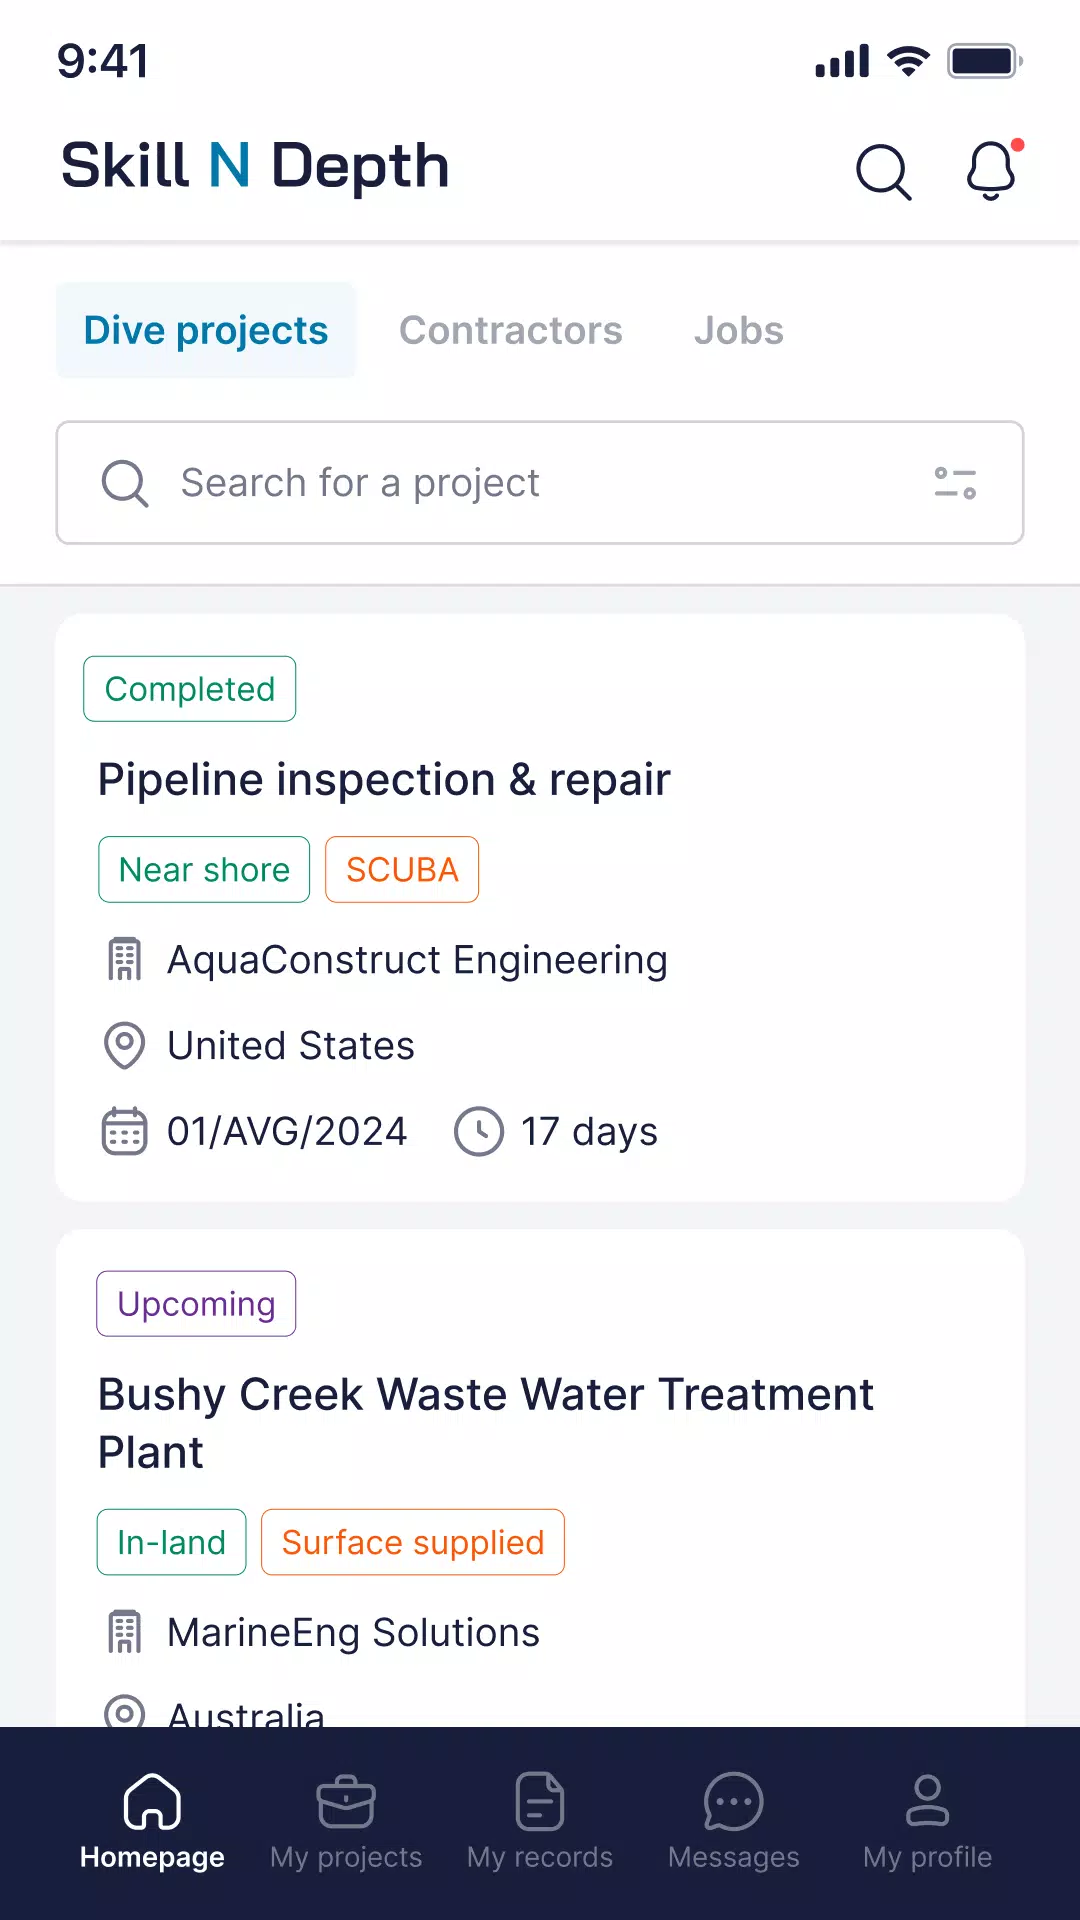The width and height of the screenshot is (1080, 1920).
Task: Tap the Upcoming status badge
Action: pyautogui.click(x=196, y=1304)
